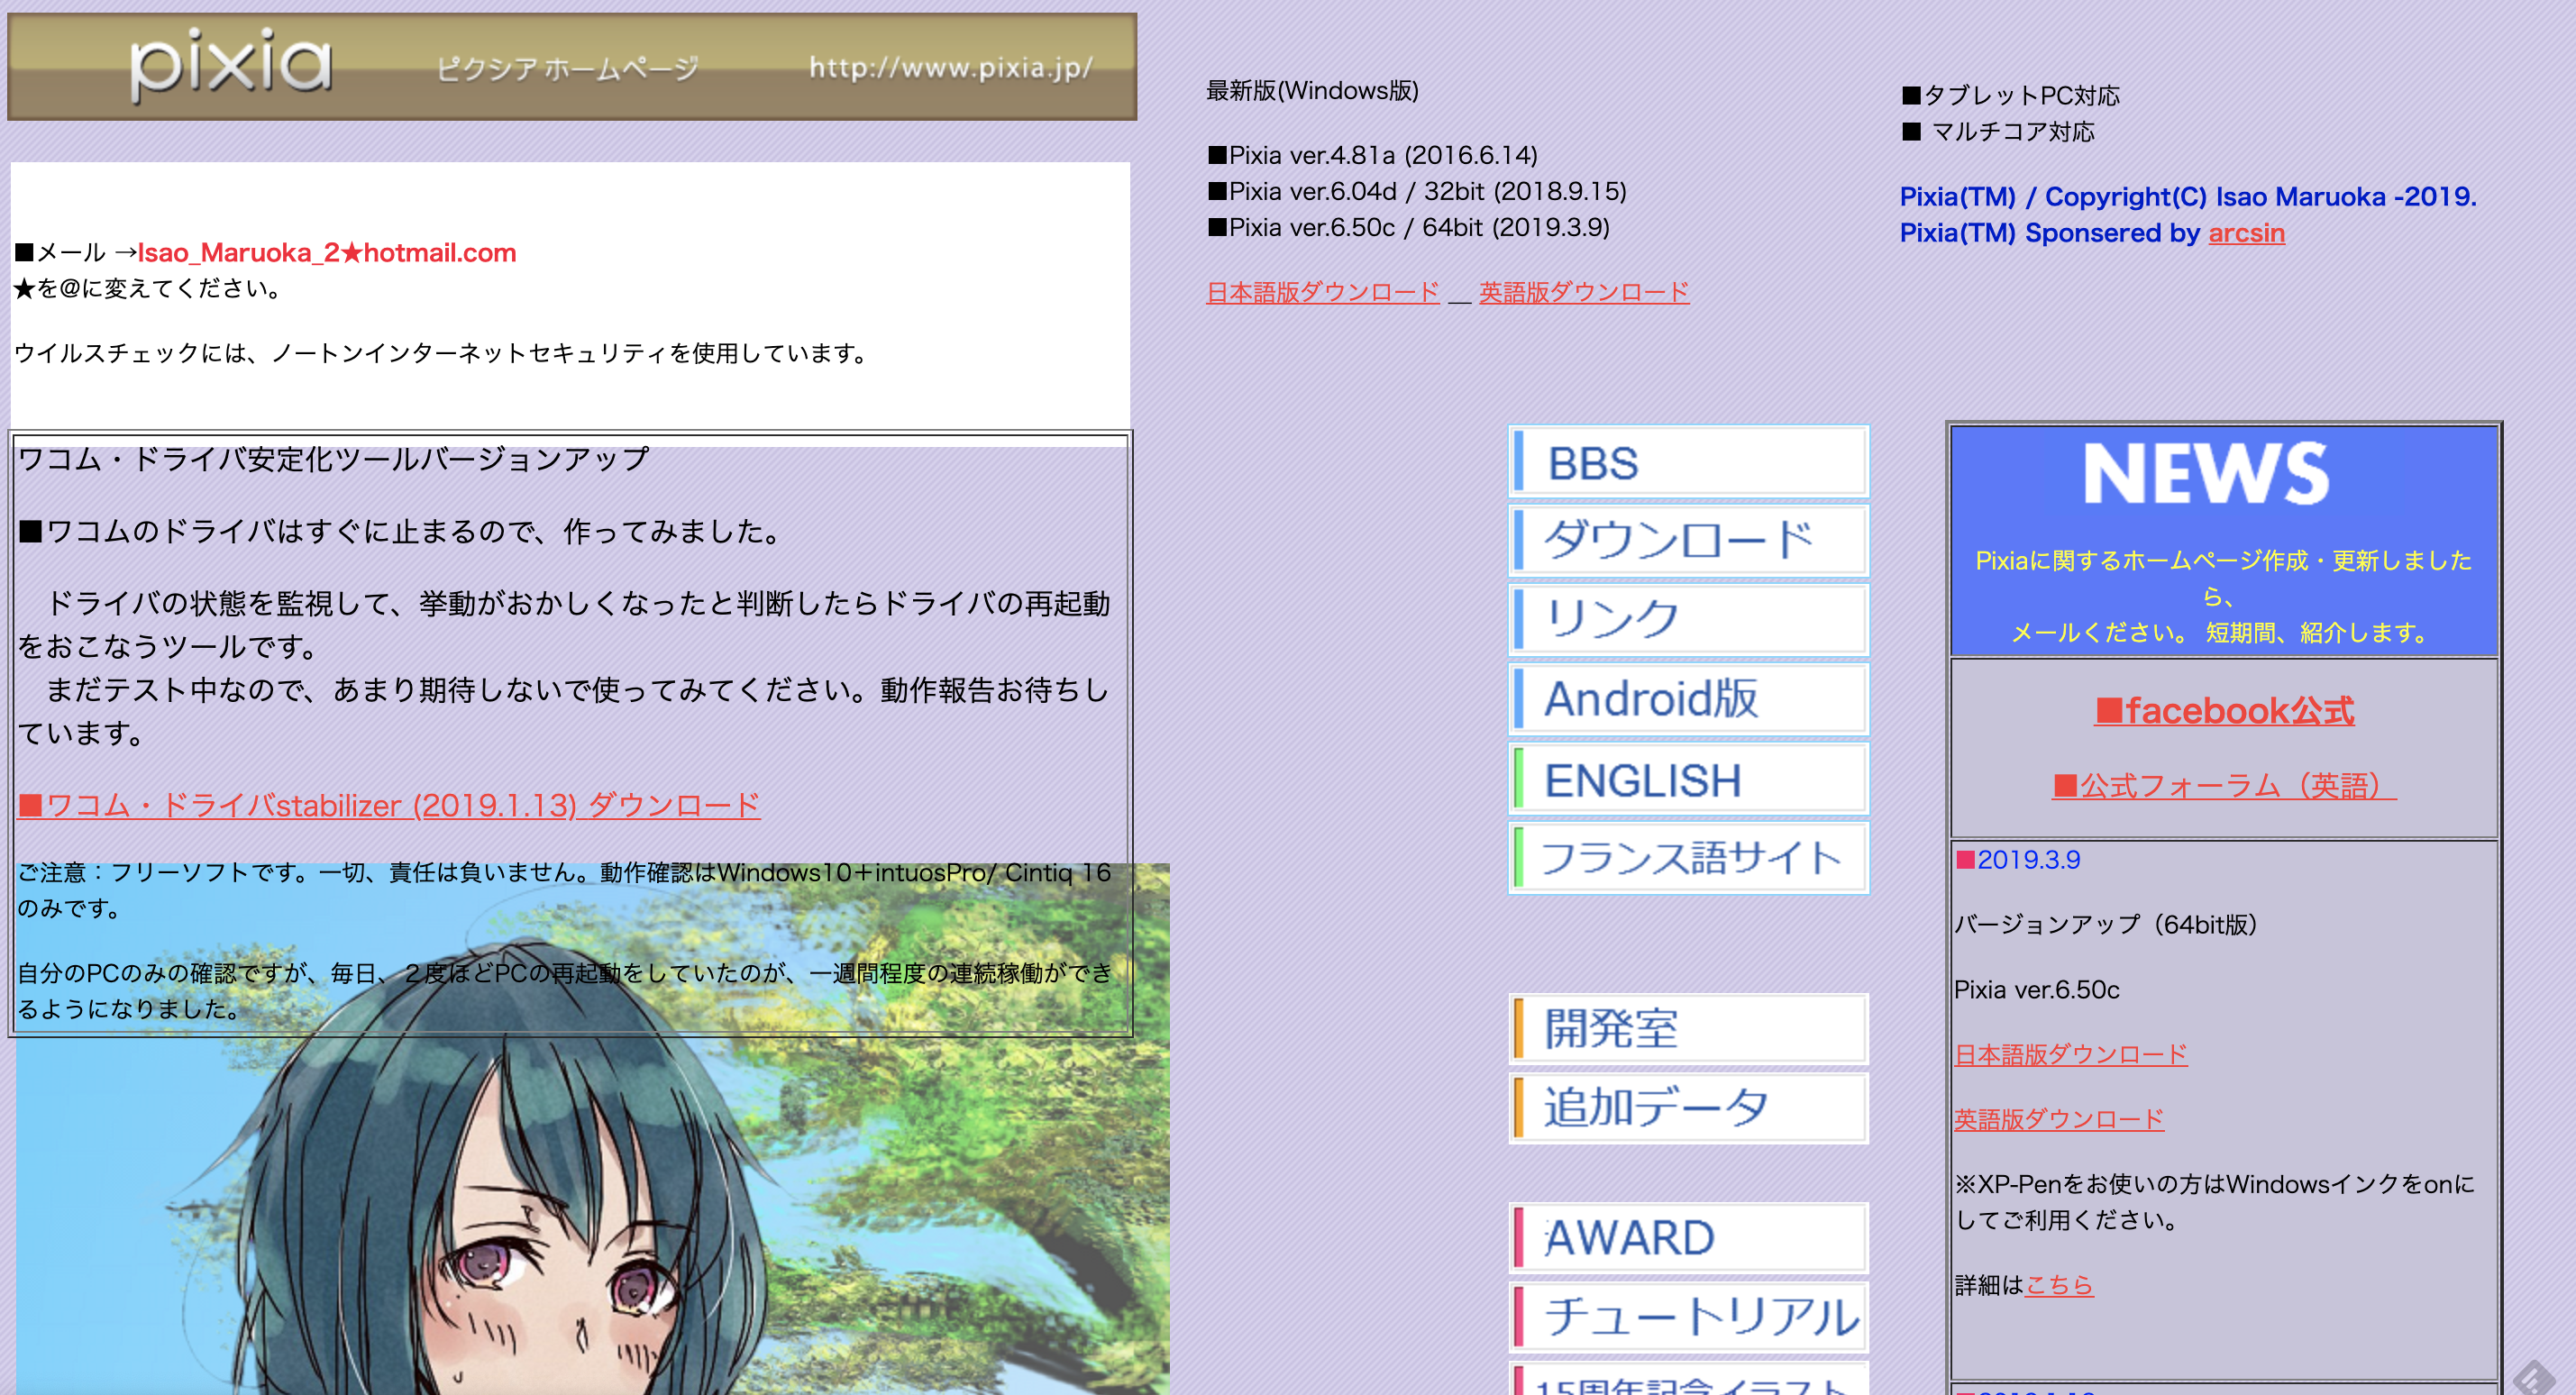
Task: Download the ワコム・ドライバstabilizer tool
Action: pyautogui.click(x=389, y=805)
